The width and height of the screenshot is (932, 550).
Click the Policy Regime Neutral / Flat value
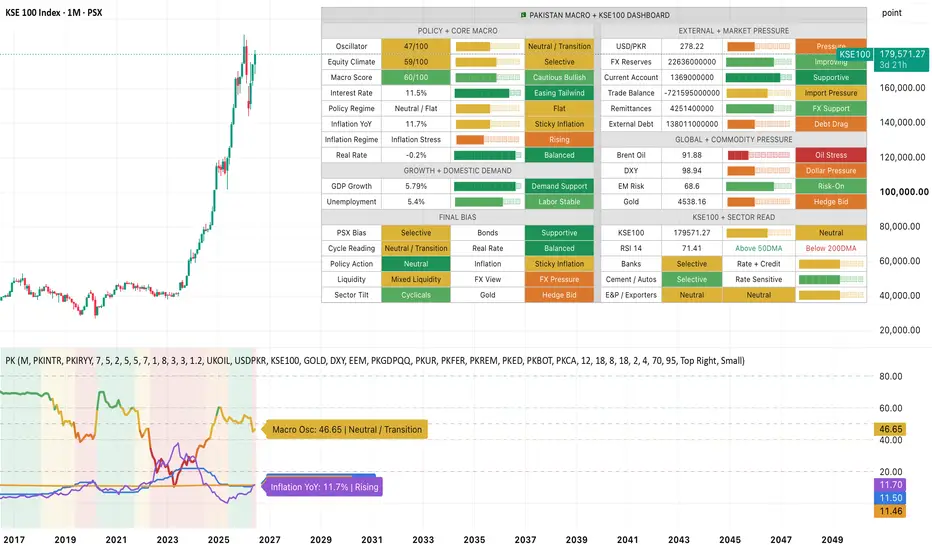tap(416, 108)
